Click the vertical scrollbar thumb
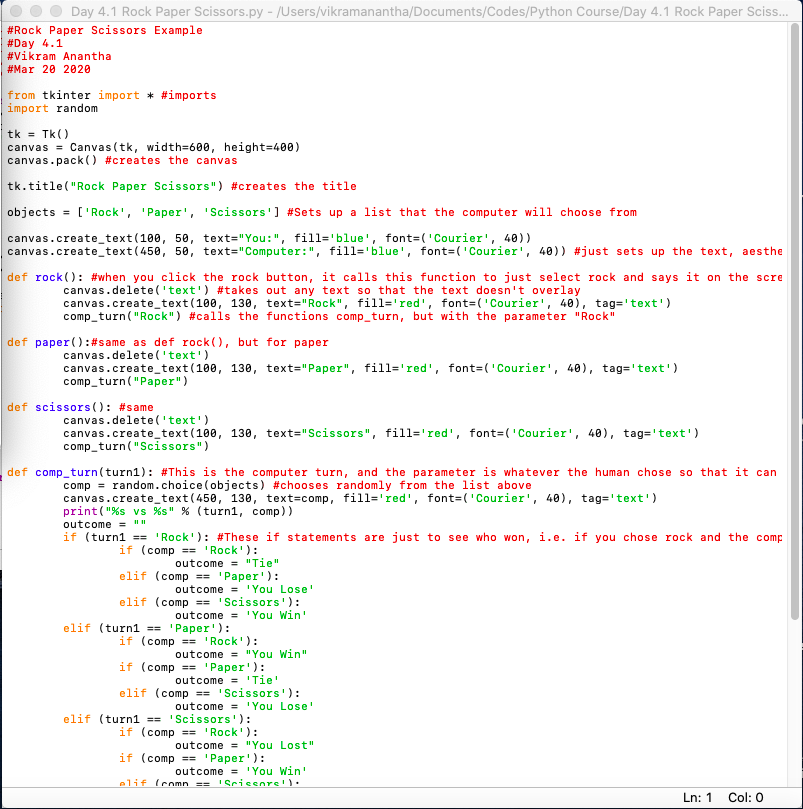The image size is (803, 809). click(x=795, y=321)
